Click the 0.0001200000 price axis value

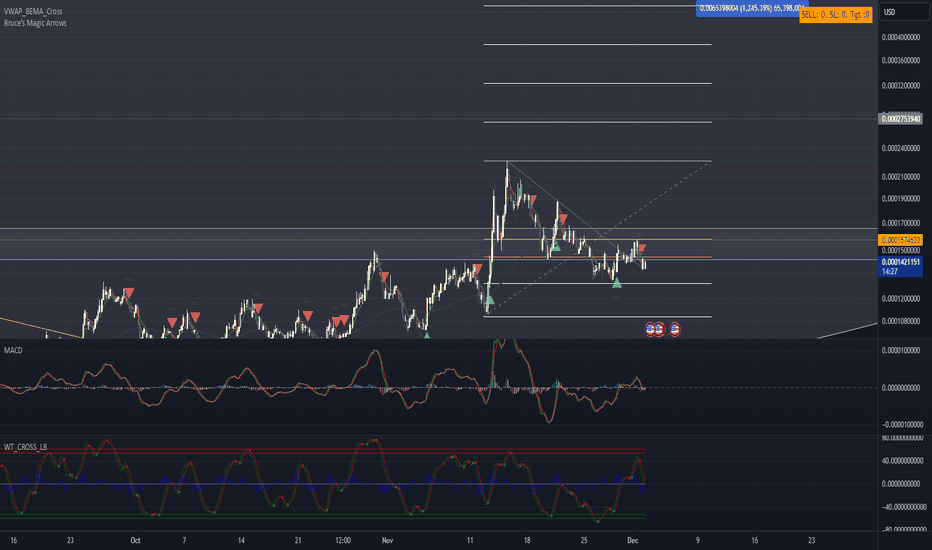(x=901, y=298)
